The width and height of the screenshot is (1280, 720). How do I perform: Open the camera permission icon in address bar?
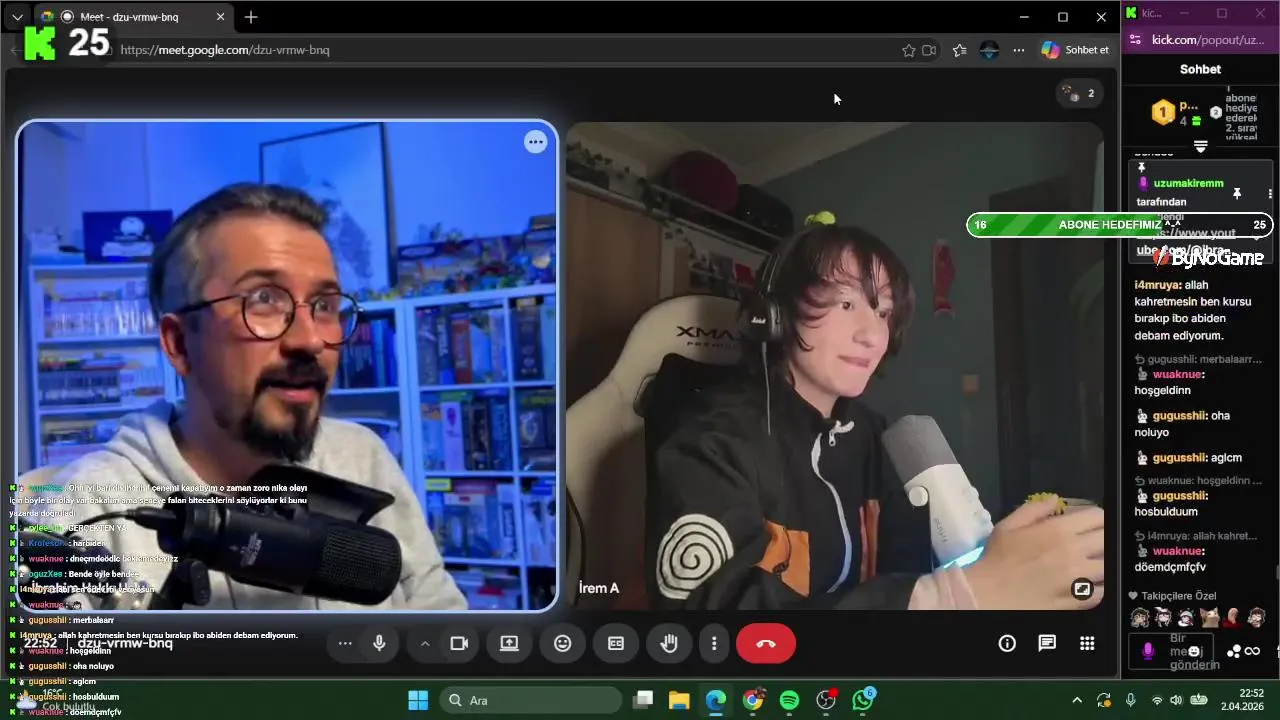point(929,50)
